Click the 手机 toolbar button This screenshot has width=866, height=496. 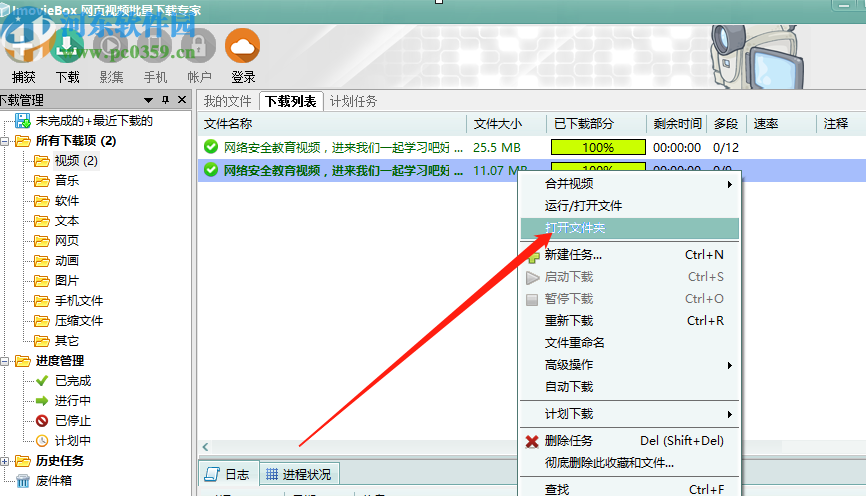tap(155, 55)
